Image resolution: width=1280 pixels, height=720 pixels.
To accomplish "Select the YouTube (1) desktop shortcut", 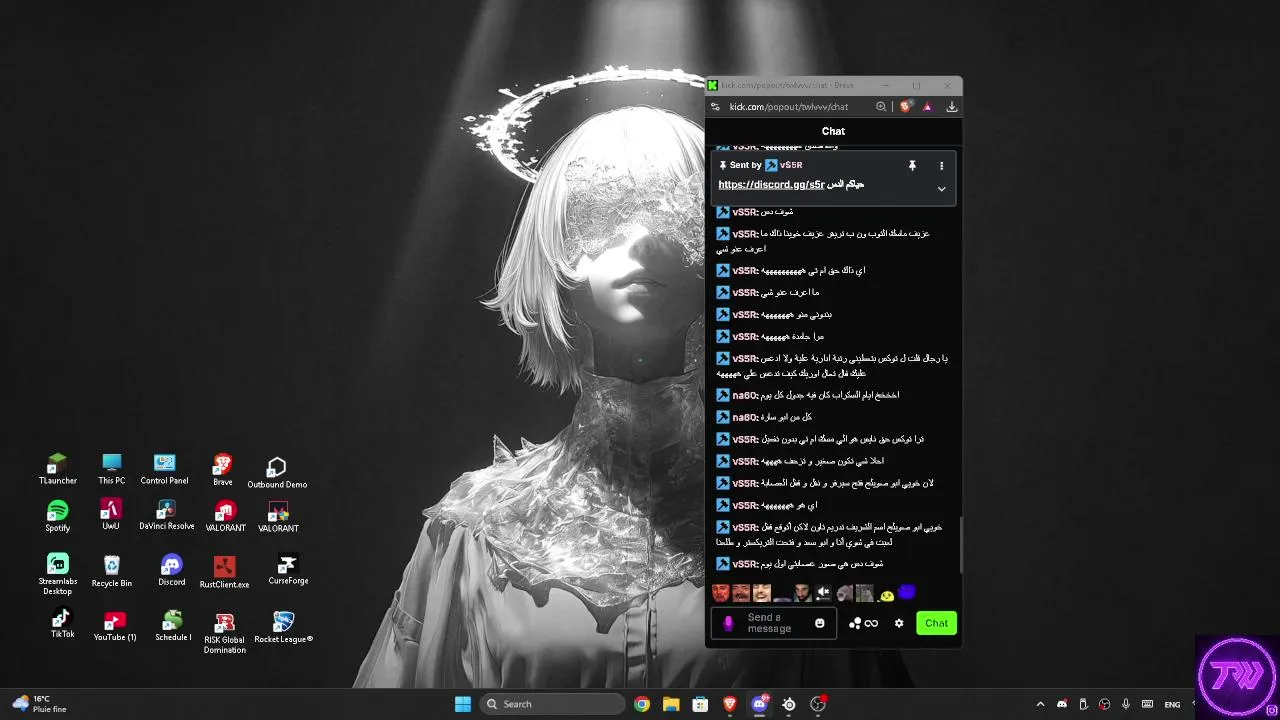I will tap(115, 626).
